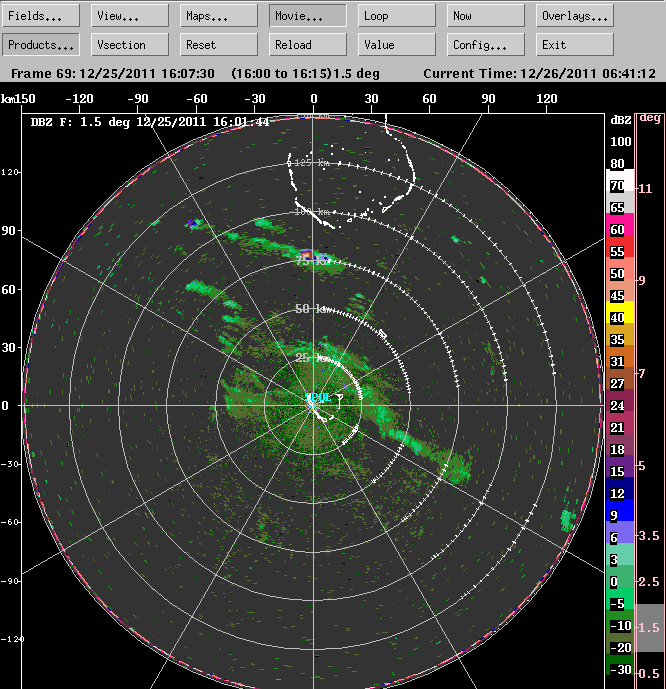Screen dimensions: 666x689
Task: Start a Vsection vertical cross-section
Action: point(130,45)
